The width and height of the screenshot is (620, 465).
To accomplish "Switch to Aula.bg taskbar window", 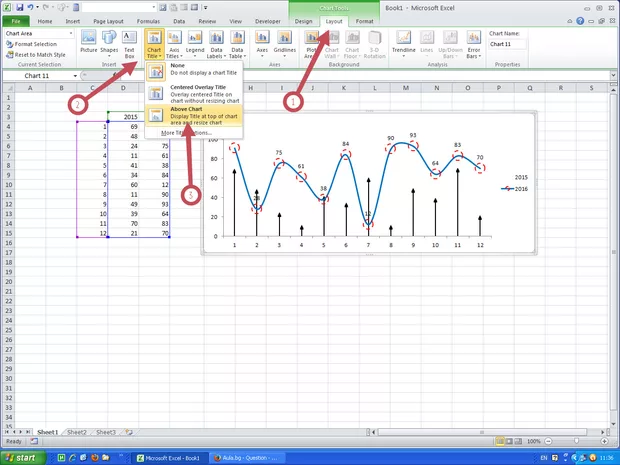I will 248,458.
